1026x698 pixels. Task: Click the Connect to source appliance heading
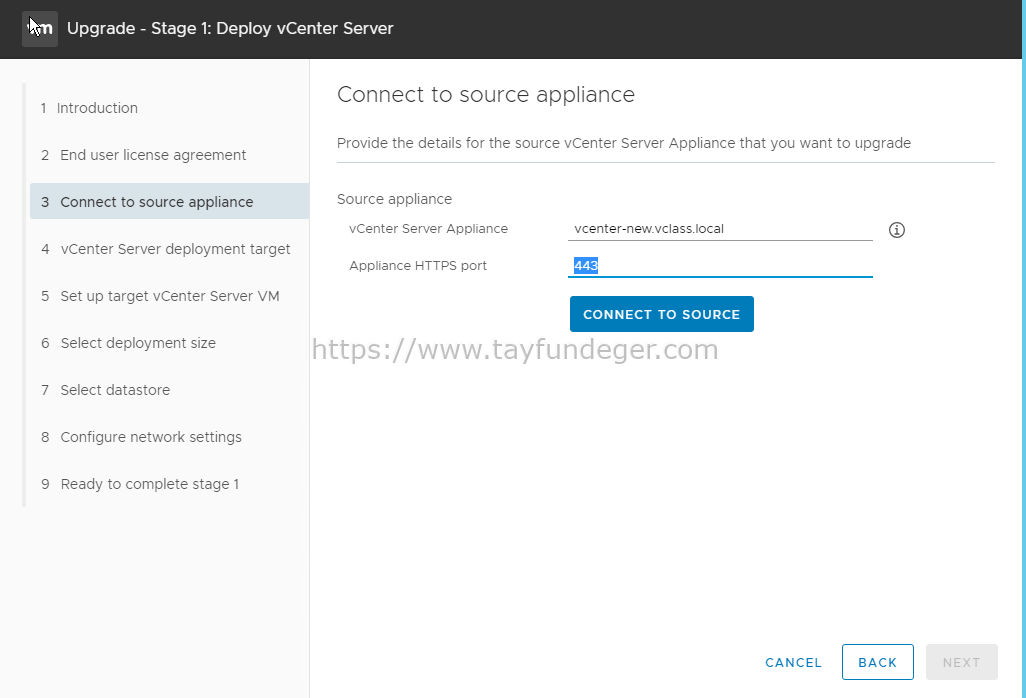[x=486, y=95]
